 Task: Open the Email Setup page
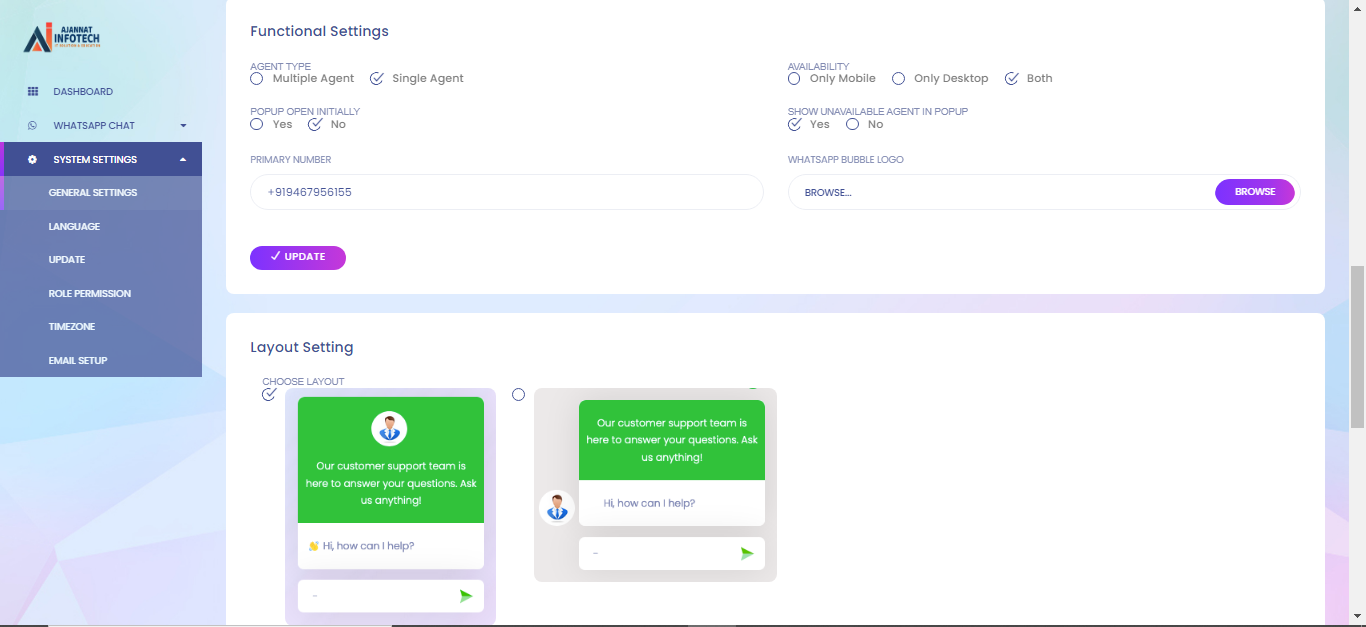(x=78, y=361)
